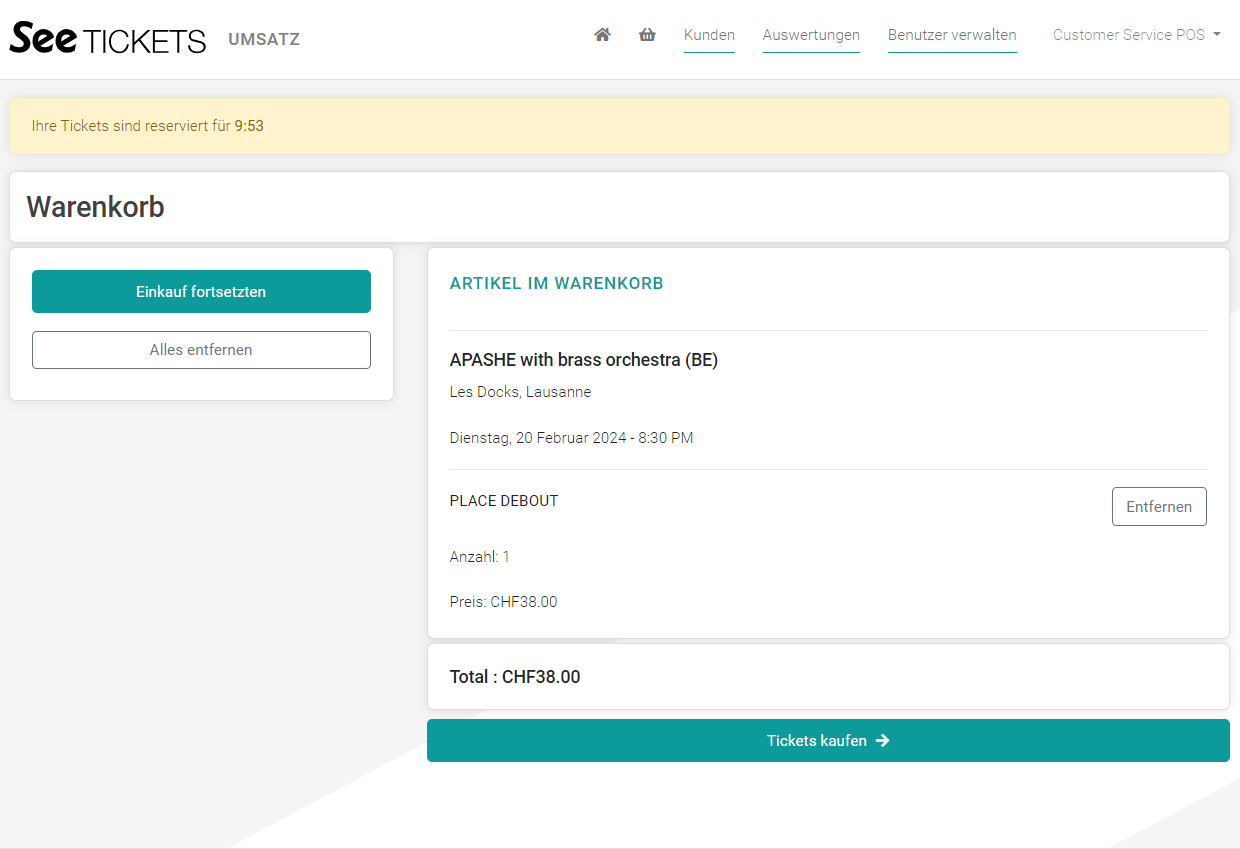Click the Preis: CHF38.00 line
The height and width of the screenshot is (849, 1240).
pyautogui.click(x=504, y=602)
